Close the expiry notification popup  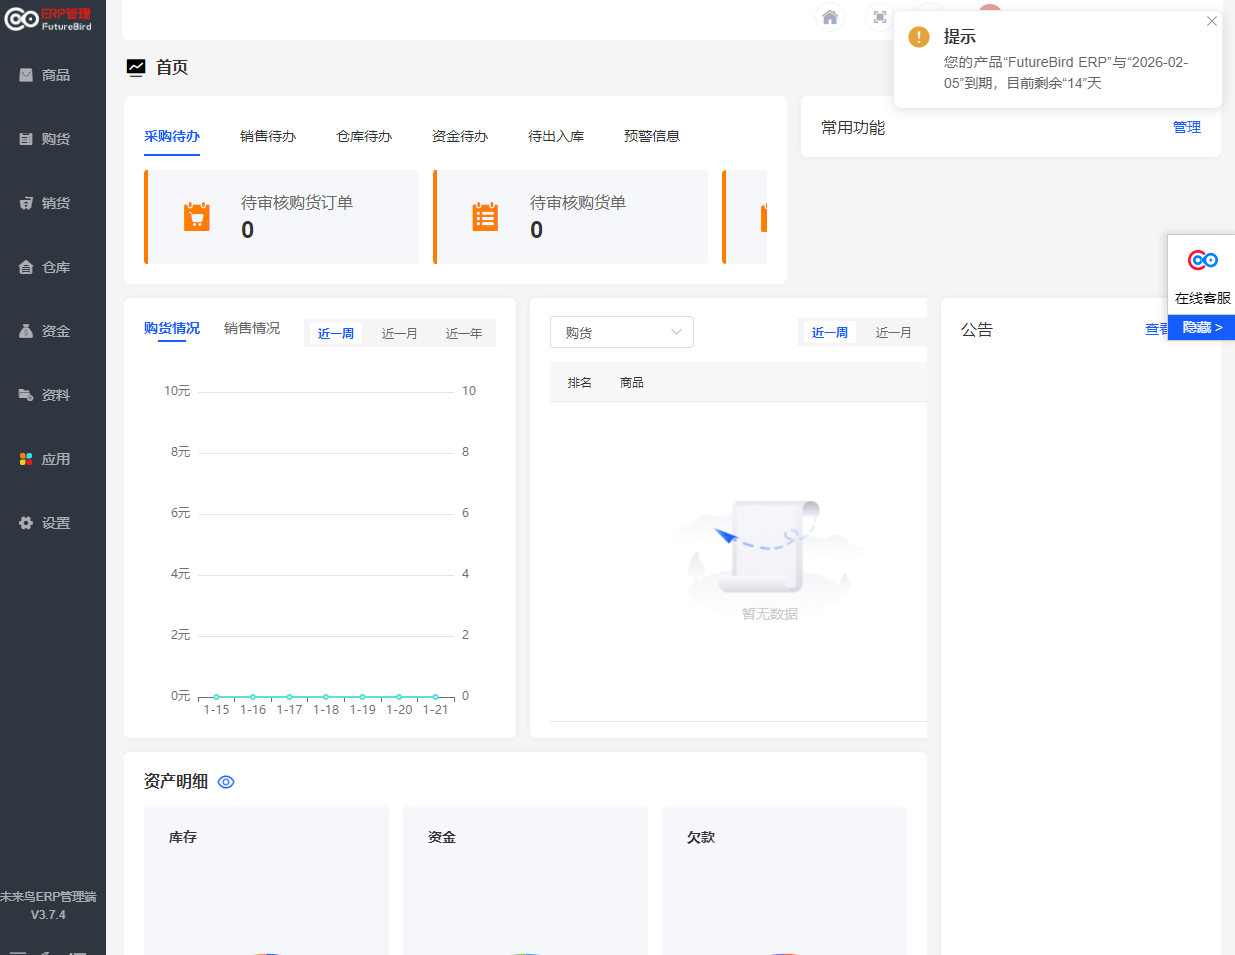(1211, 21)
